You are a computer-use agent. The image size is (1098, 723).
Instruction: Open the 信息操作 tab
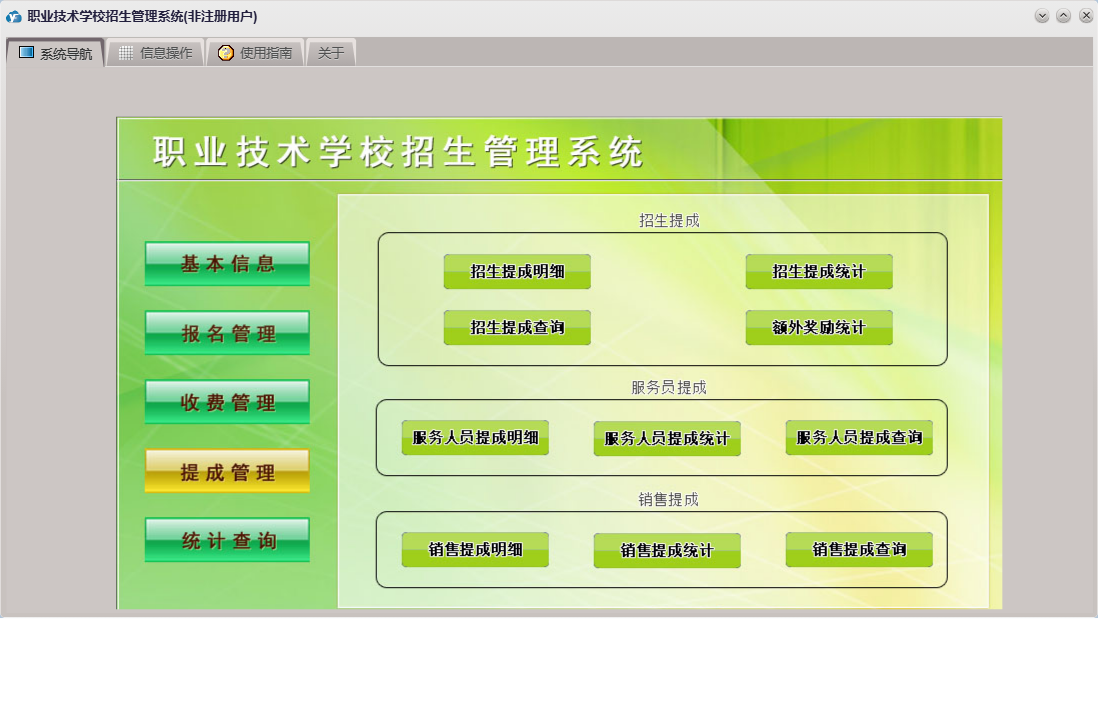[155, 53]
